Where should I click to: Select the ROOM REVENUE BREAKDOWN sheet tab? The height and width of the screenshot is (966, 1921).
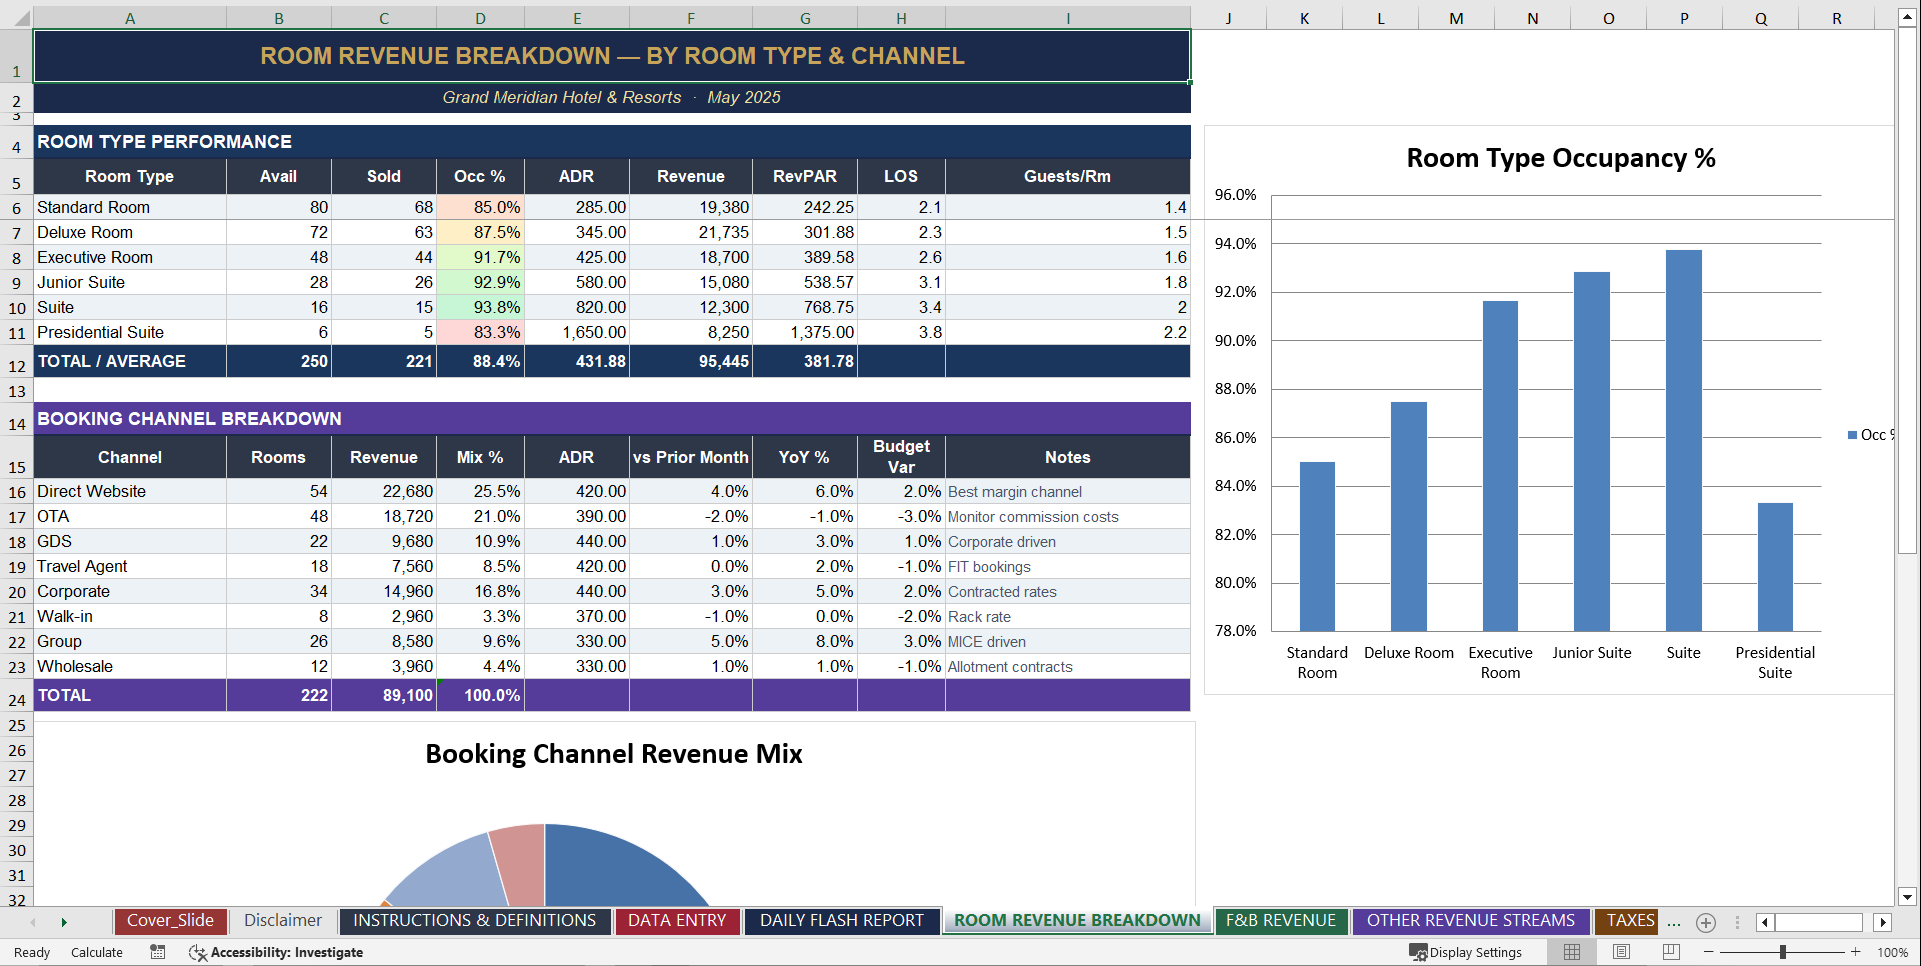point(1077,921)
